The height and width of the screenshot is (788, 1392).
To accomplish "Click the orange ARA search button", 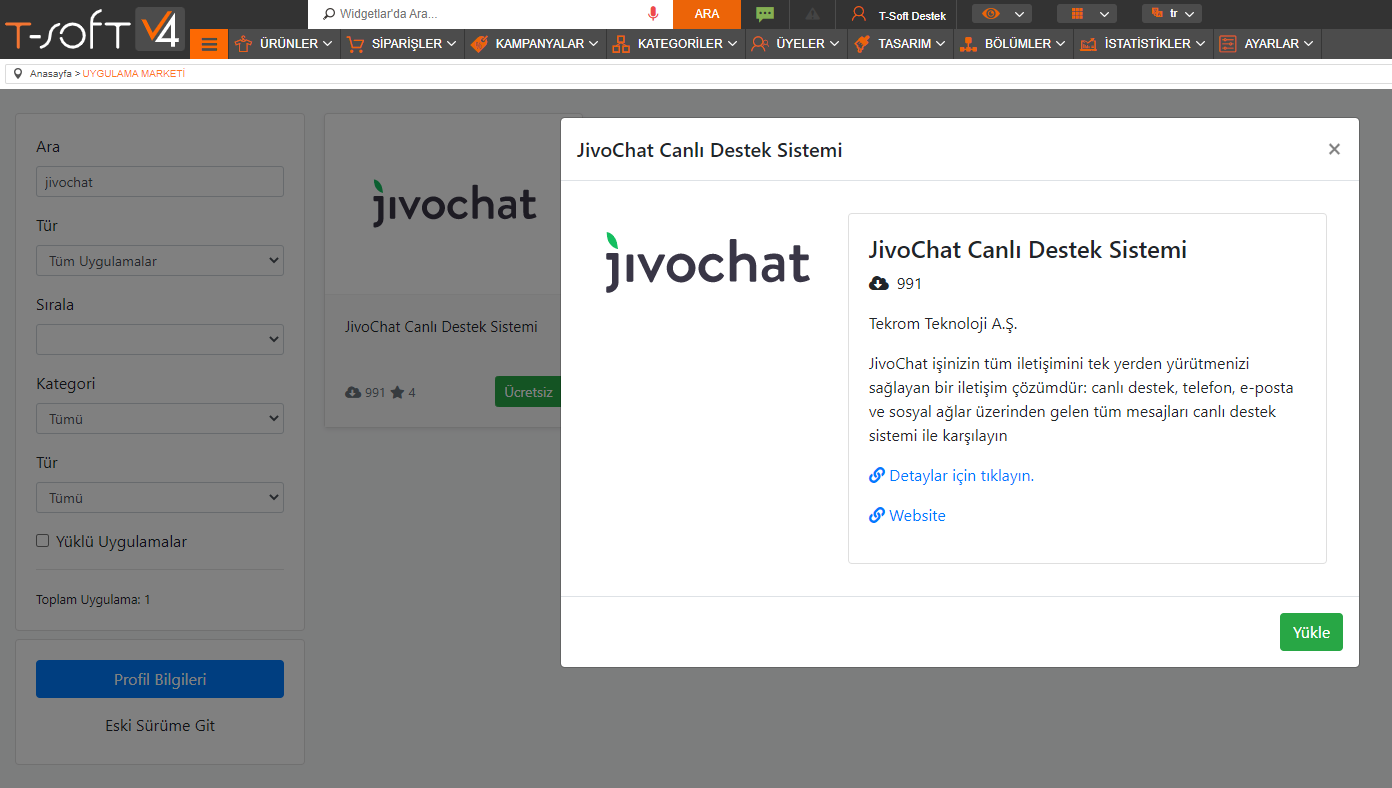I will coord(707,14).
